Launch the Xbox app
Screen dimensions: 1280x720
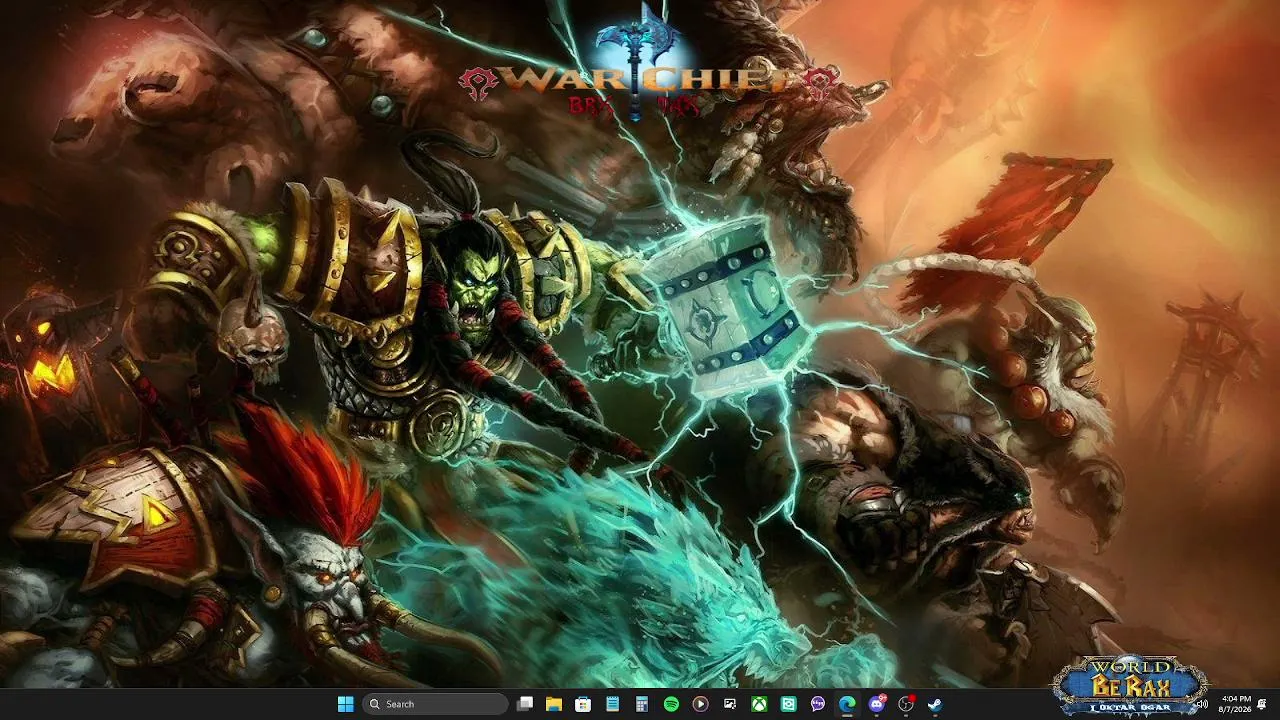tap(759, 704)
